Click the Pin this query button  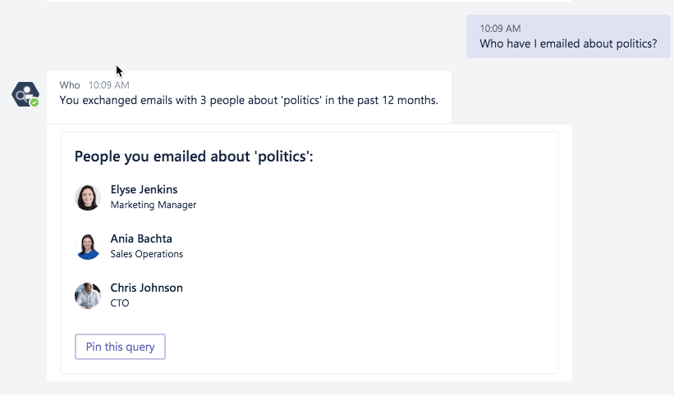(120, 346)
